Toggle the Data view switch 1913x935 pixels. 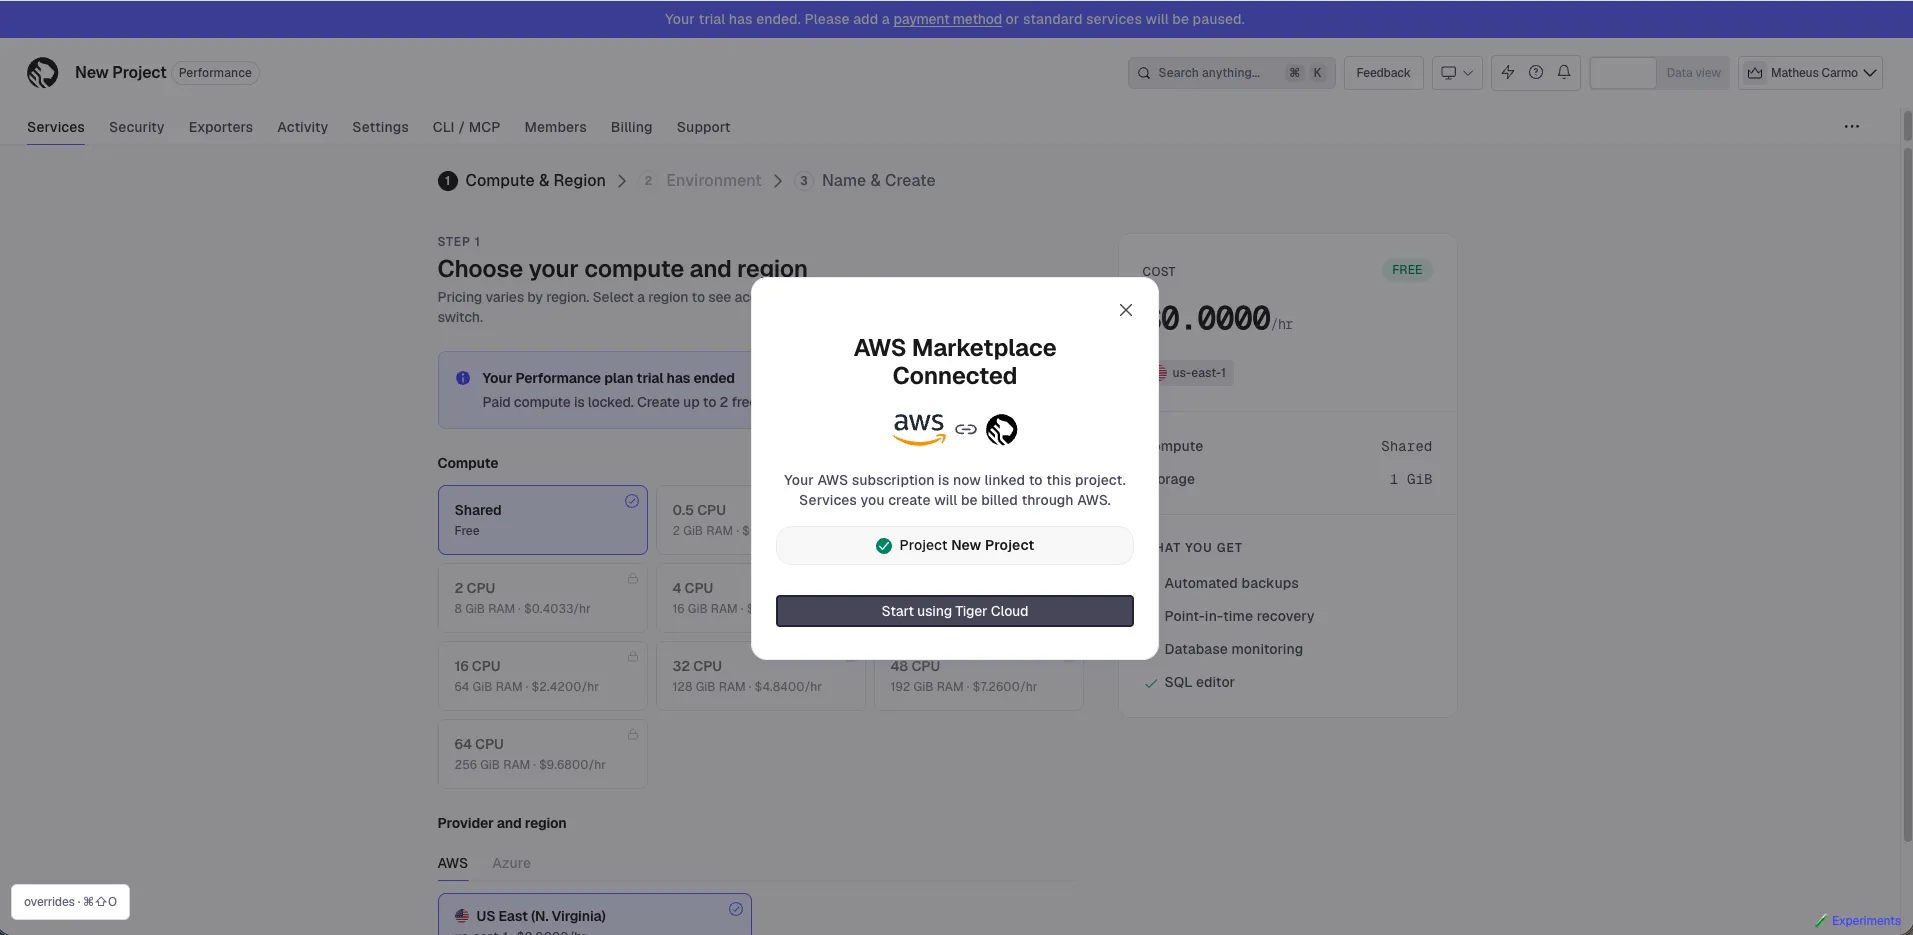[1659, 72]
